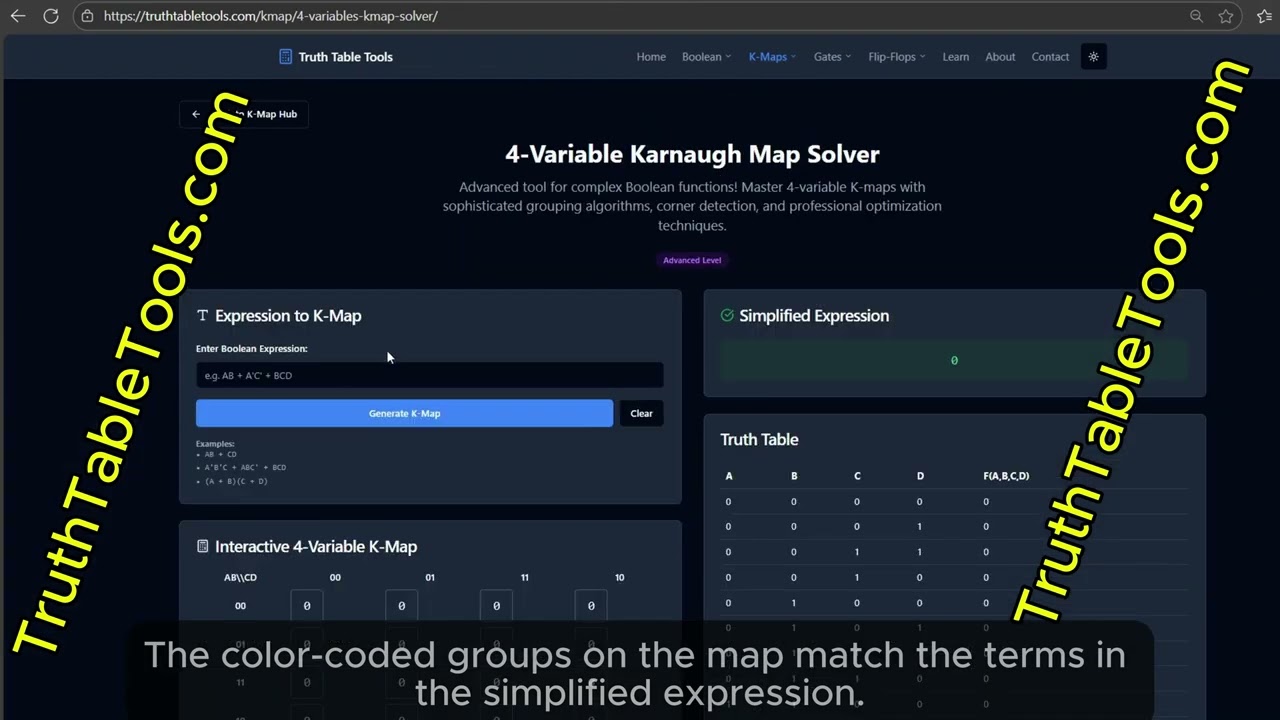
Task: Click truth table column header A
Action: coord(729,476)
